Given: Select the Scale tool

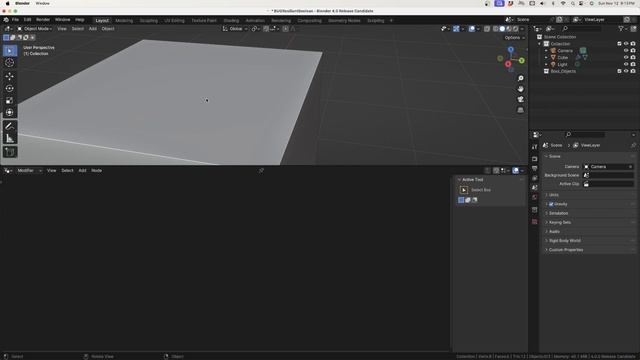Looking at the screenshot, I should pos(9,100).
